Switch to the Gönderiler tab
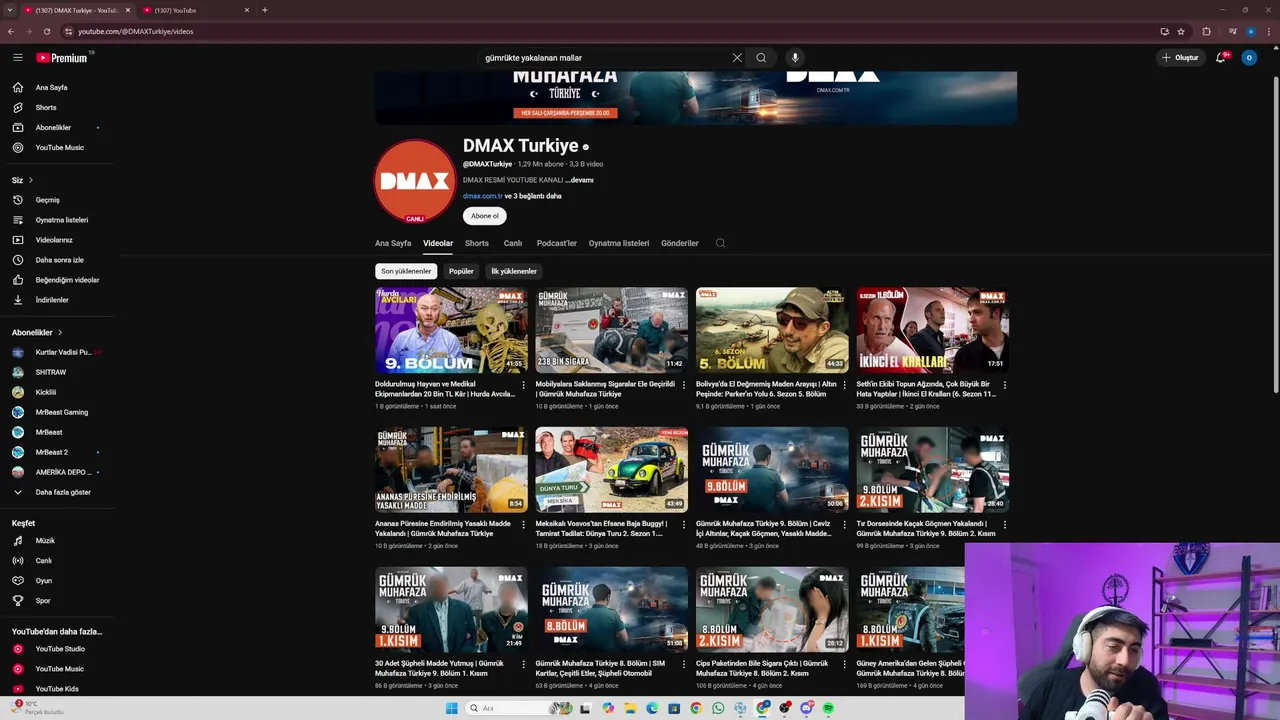 tap(680, 243)
